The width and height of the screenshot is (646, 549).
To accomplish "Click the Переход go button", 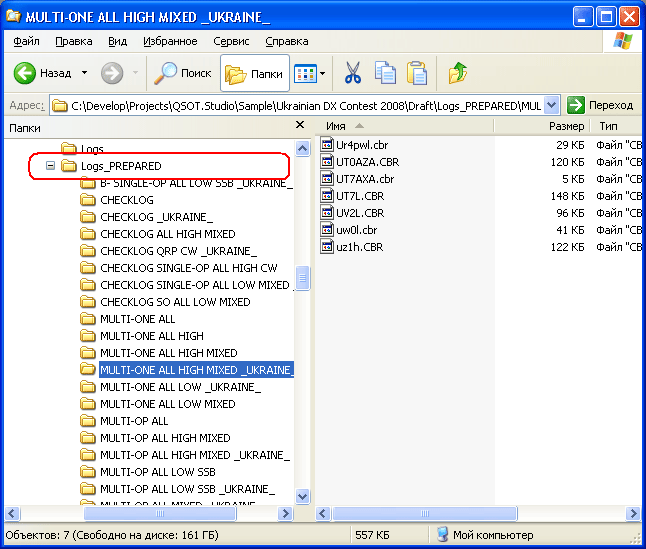I will 600,105.
